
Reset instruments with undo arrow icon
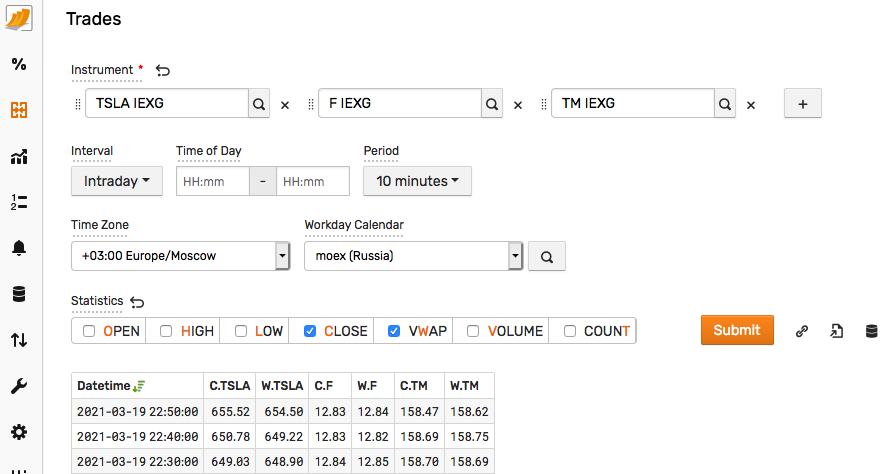(163, 70)
